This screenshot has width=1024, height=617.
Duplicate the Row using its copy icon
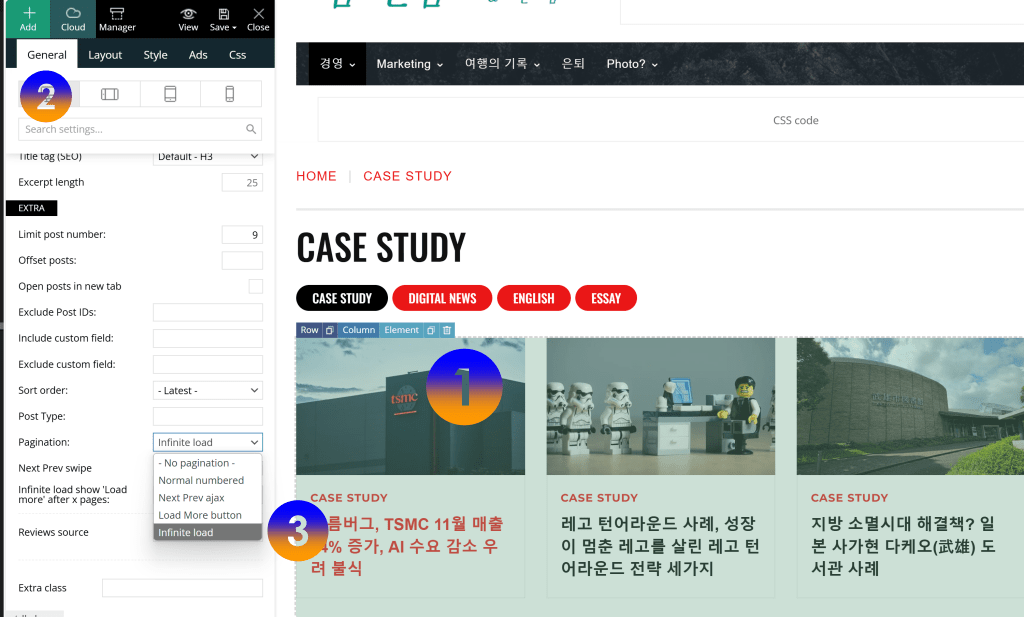tap(329, 331)
